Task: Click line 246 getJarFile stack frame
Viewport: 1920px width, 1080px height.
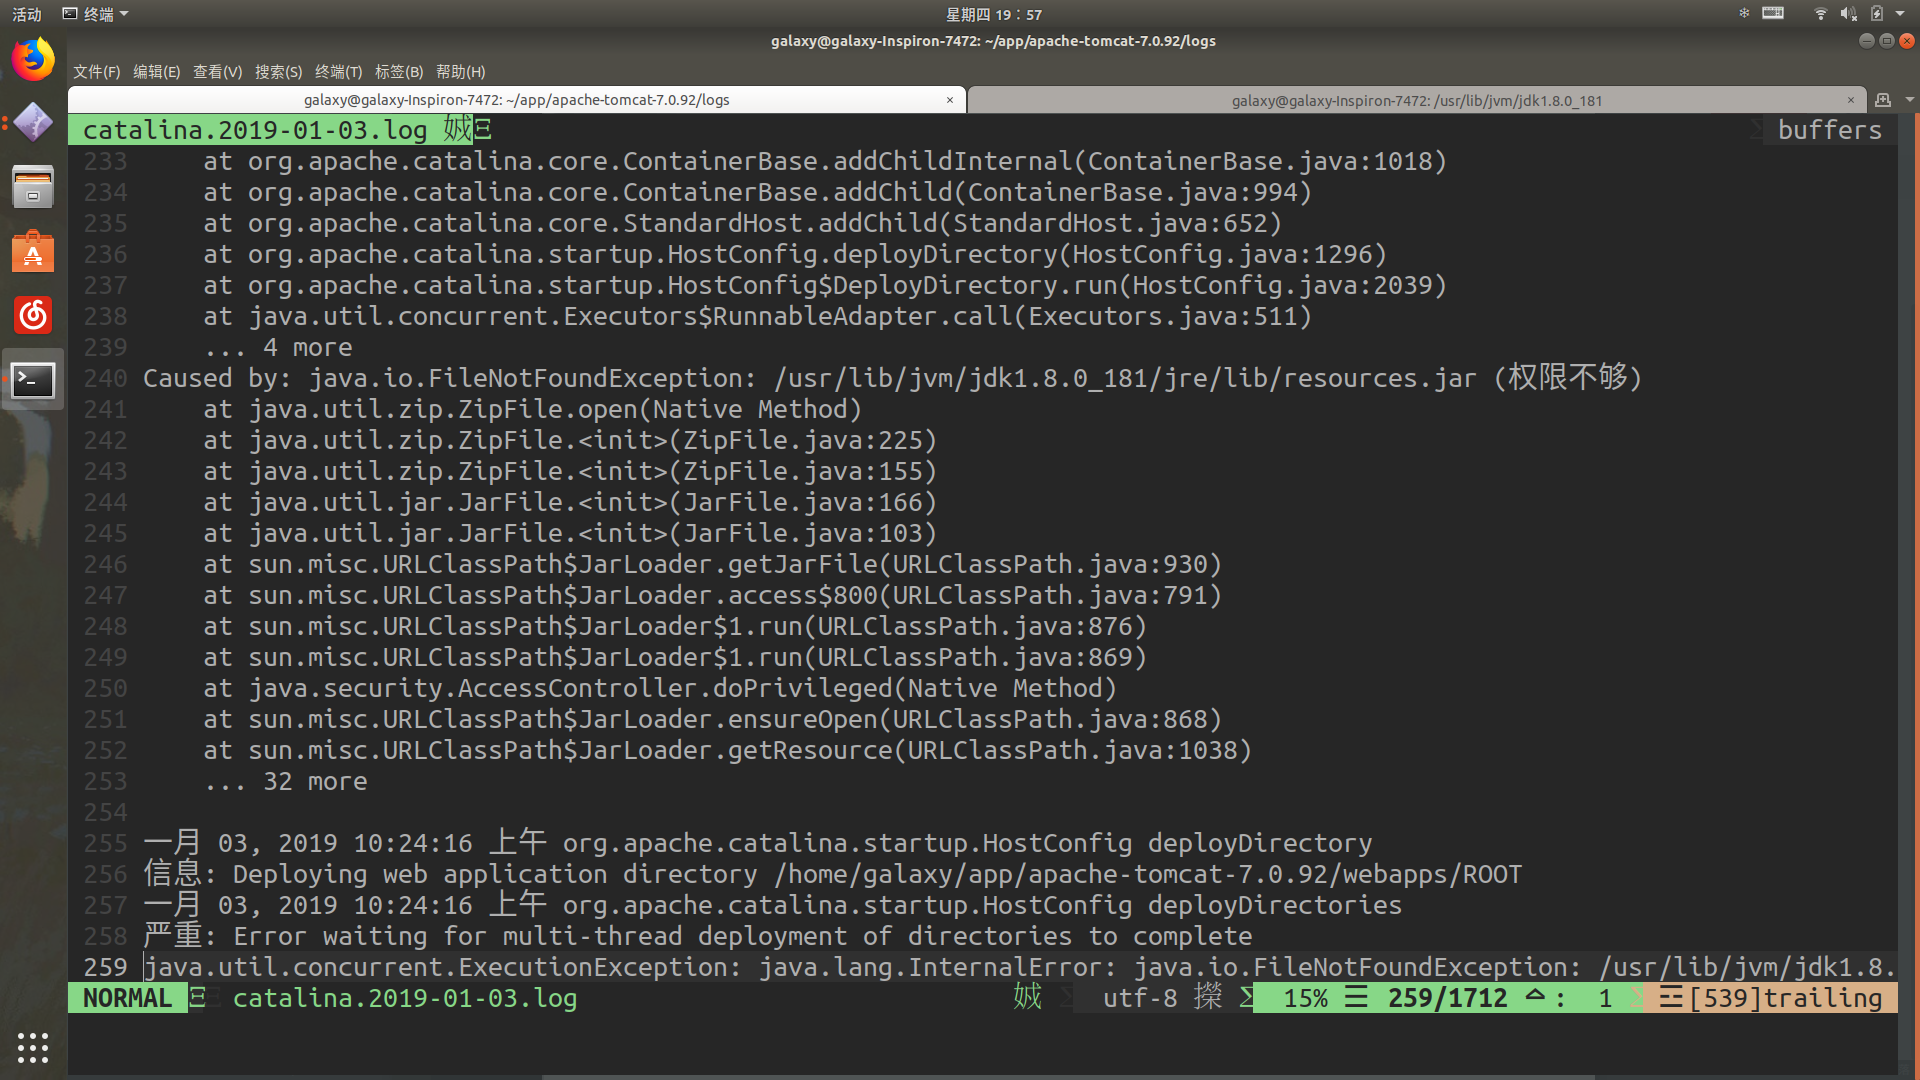Action: 712,564
